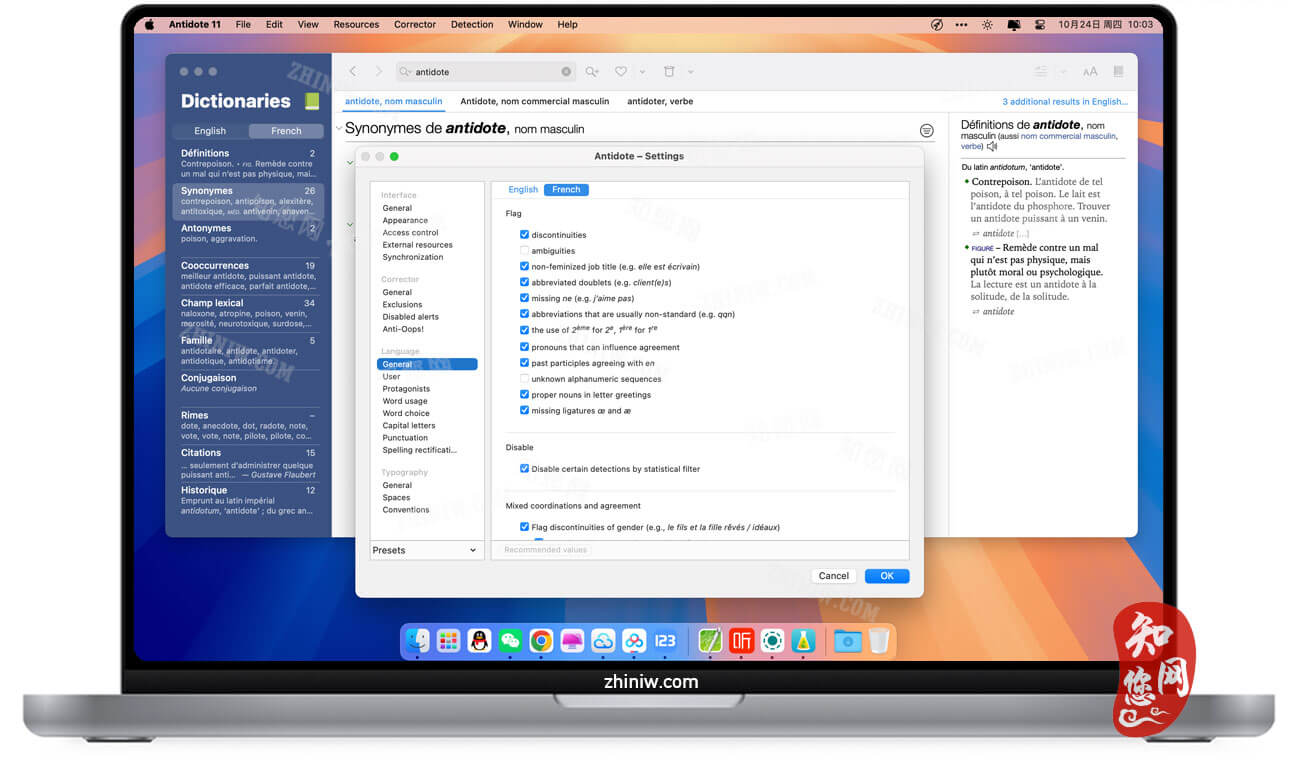Select French in Dictionaries sidebar
The height and width of the screenshot is (779, 1298).
tap(286, 131)
